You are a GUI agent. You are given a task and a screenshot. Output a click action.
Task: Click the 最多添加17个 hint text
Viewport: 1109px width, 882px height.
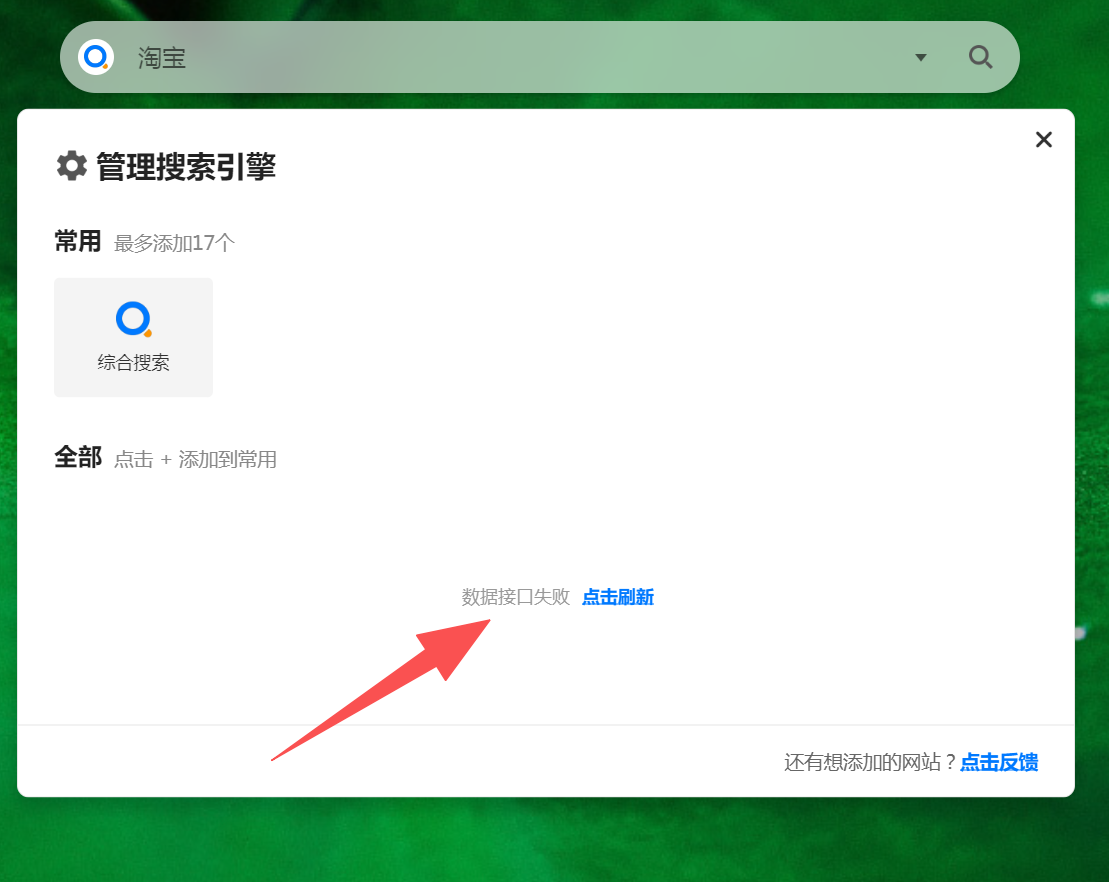click(174, 243)
